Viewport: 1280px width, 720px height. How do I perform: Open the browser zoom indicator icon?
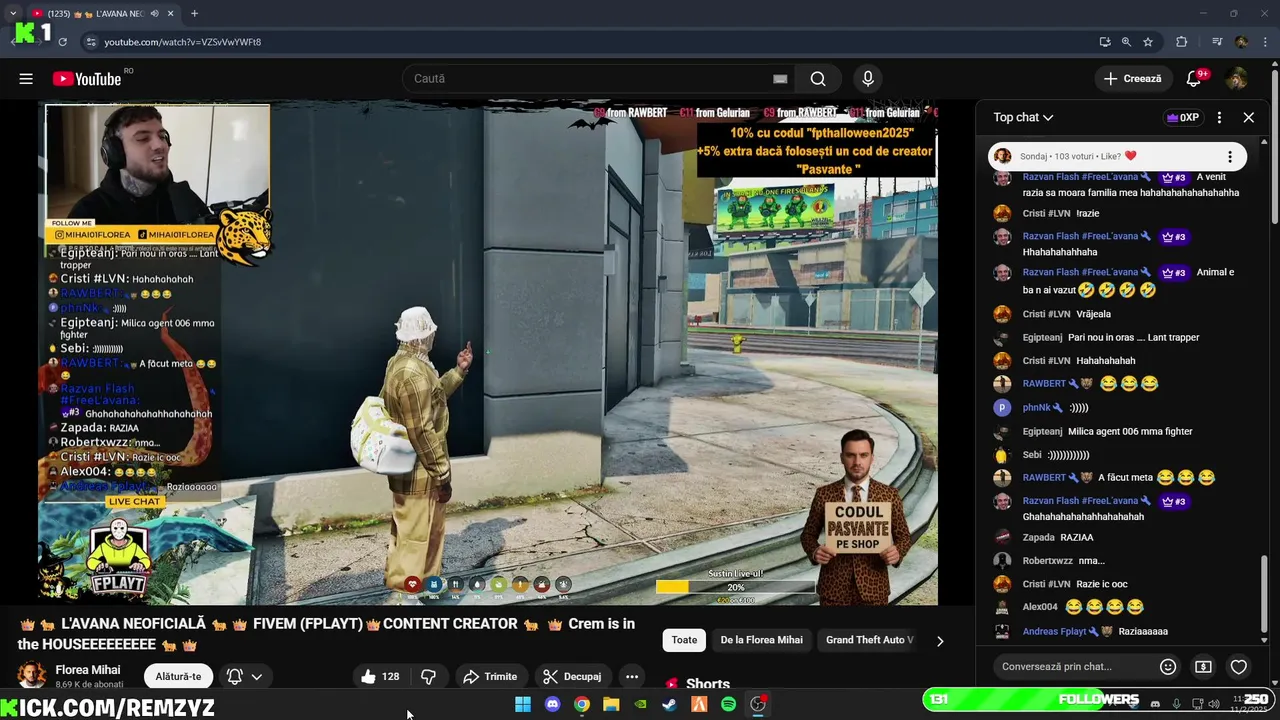(1126, 42)
